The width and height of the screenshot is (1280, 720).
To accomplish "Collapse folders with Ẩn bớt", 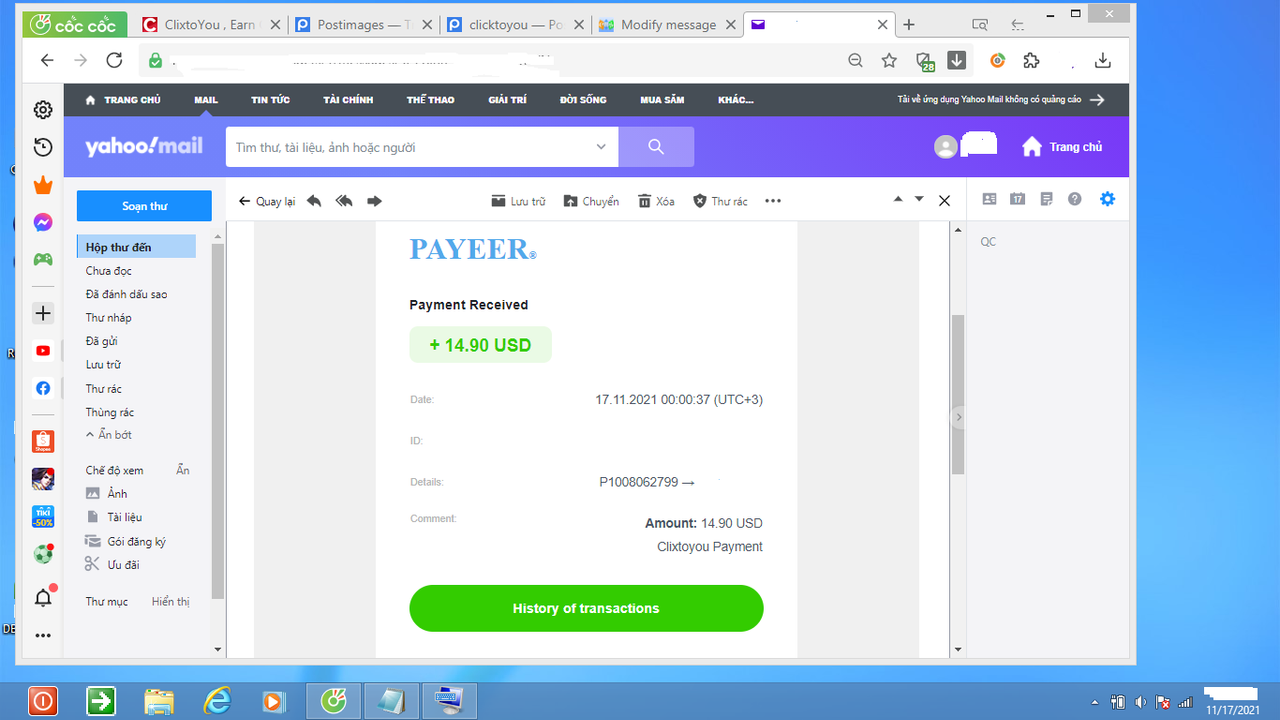I will tap(109, 435).
